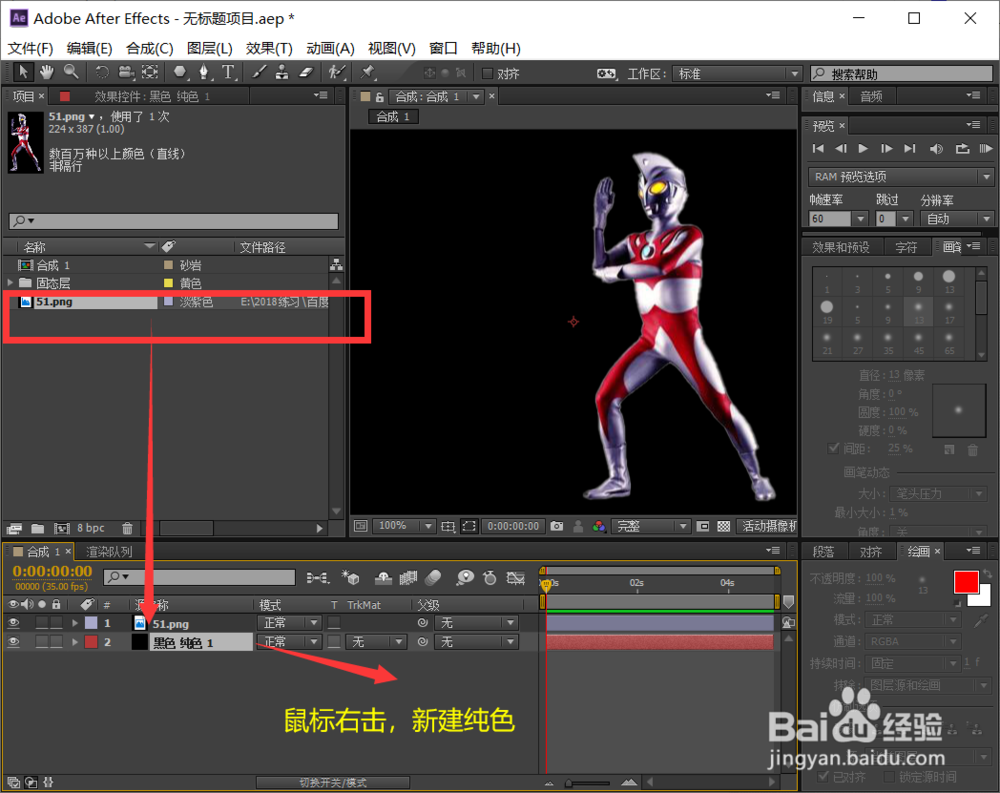Toggle region of interest button in viewer
This screenshot has width=1000, height=793.
click(469, 526)
